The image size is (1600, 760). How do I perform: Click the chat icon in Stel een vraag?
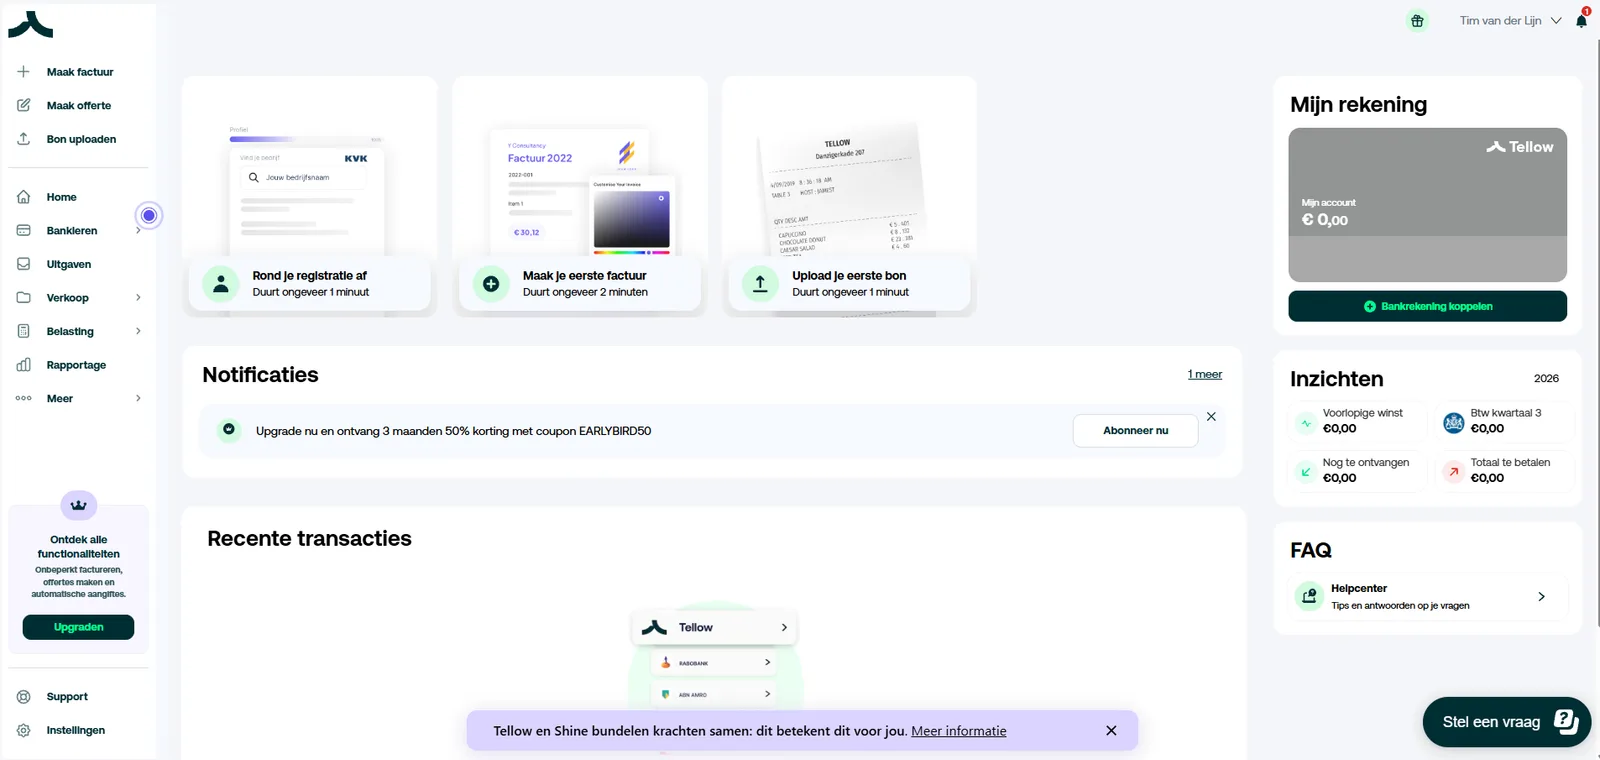coord(1566,721)
